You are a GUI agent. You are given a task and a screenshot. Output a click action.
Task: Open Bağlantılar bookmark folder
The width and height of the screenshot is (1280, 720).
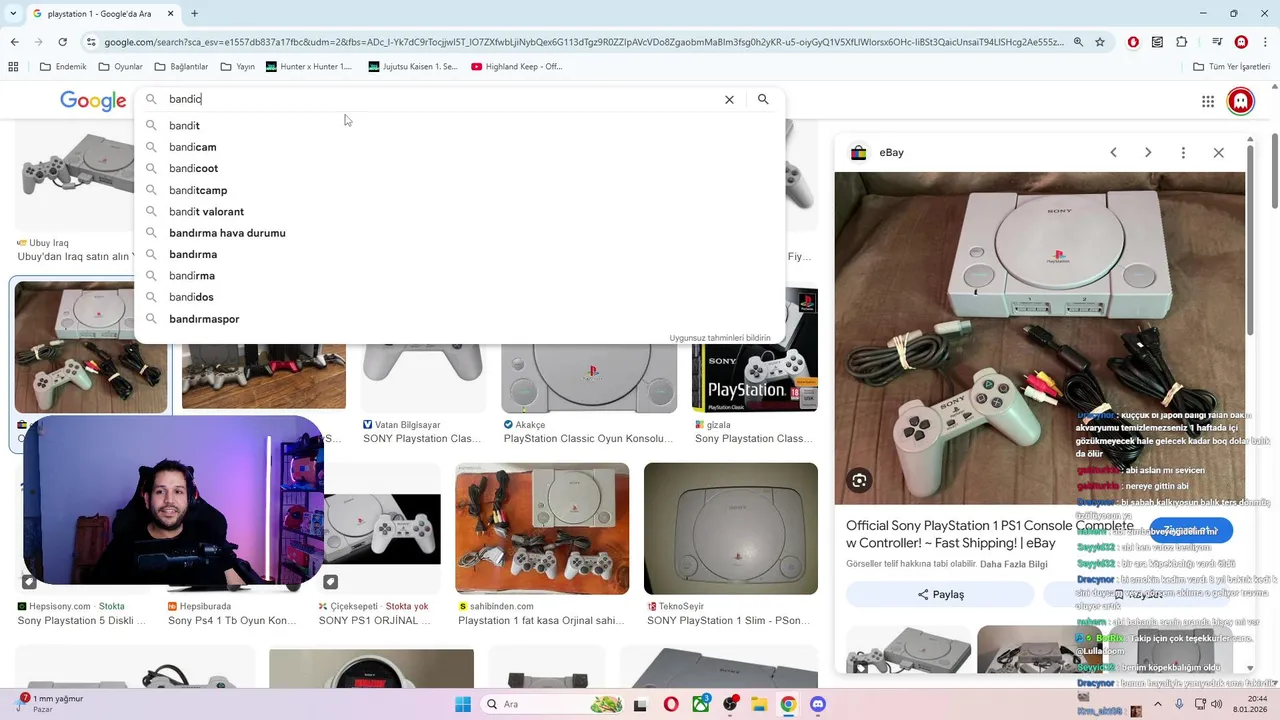[x=181, y=67]
